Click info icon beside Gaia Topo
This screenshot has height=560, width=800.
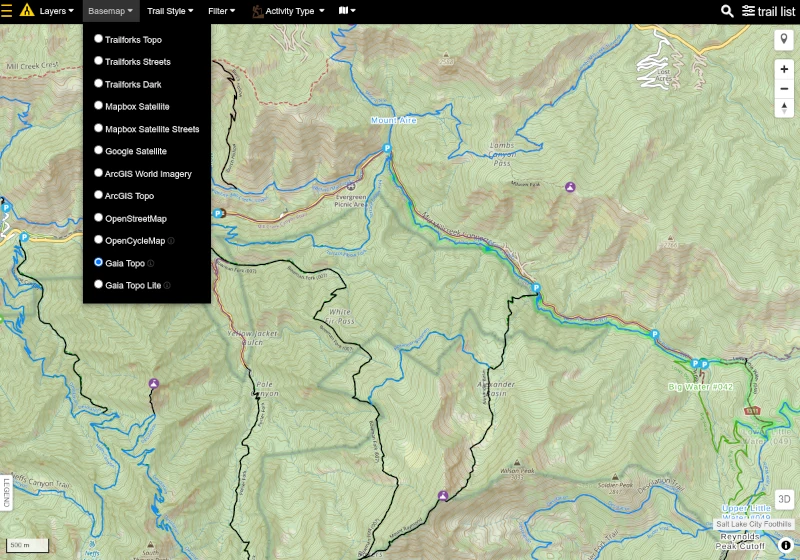(151, 263)
